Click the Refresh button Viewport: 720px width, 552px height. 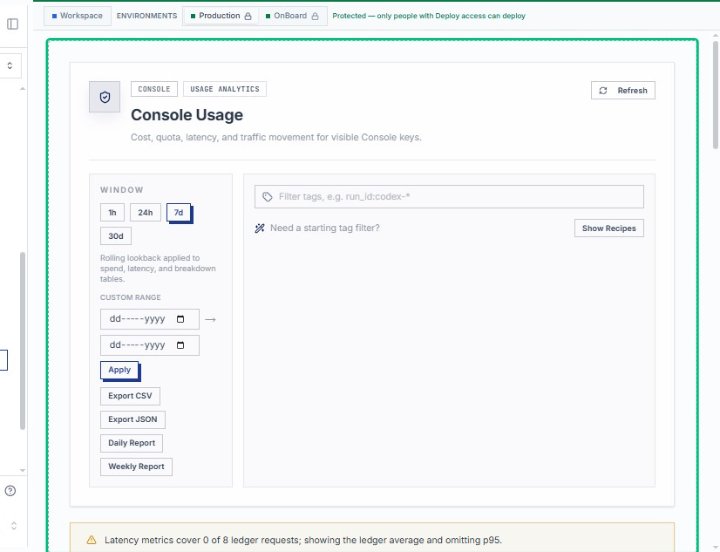623,90
